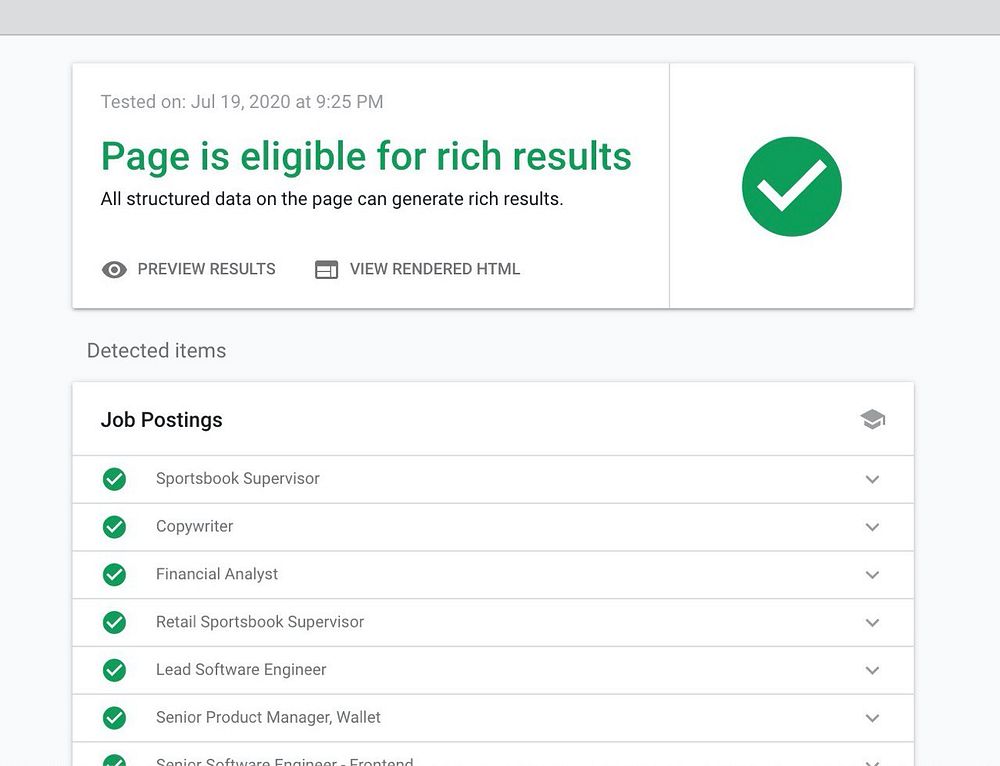Image resolution: width=1000 pixels, height=766 pixels.
Task: Click green check icon beside Financial Analyst
Action: point(115,575)
